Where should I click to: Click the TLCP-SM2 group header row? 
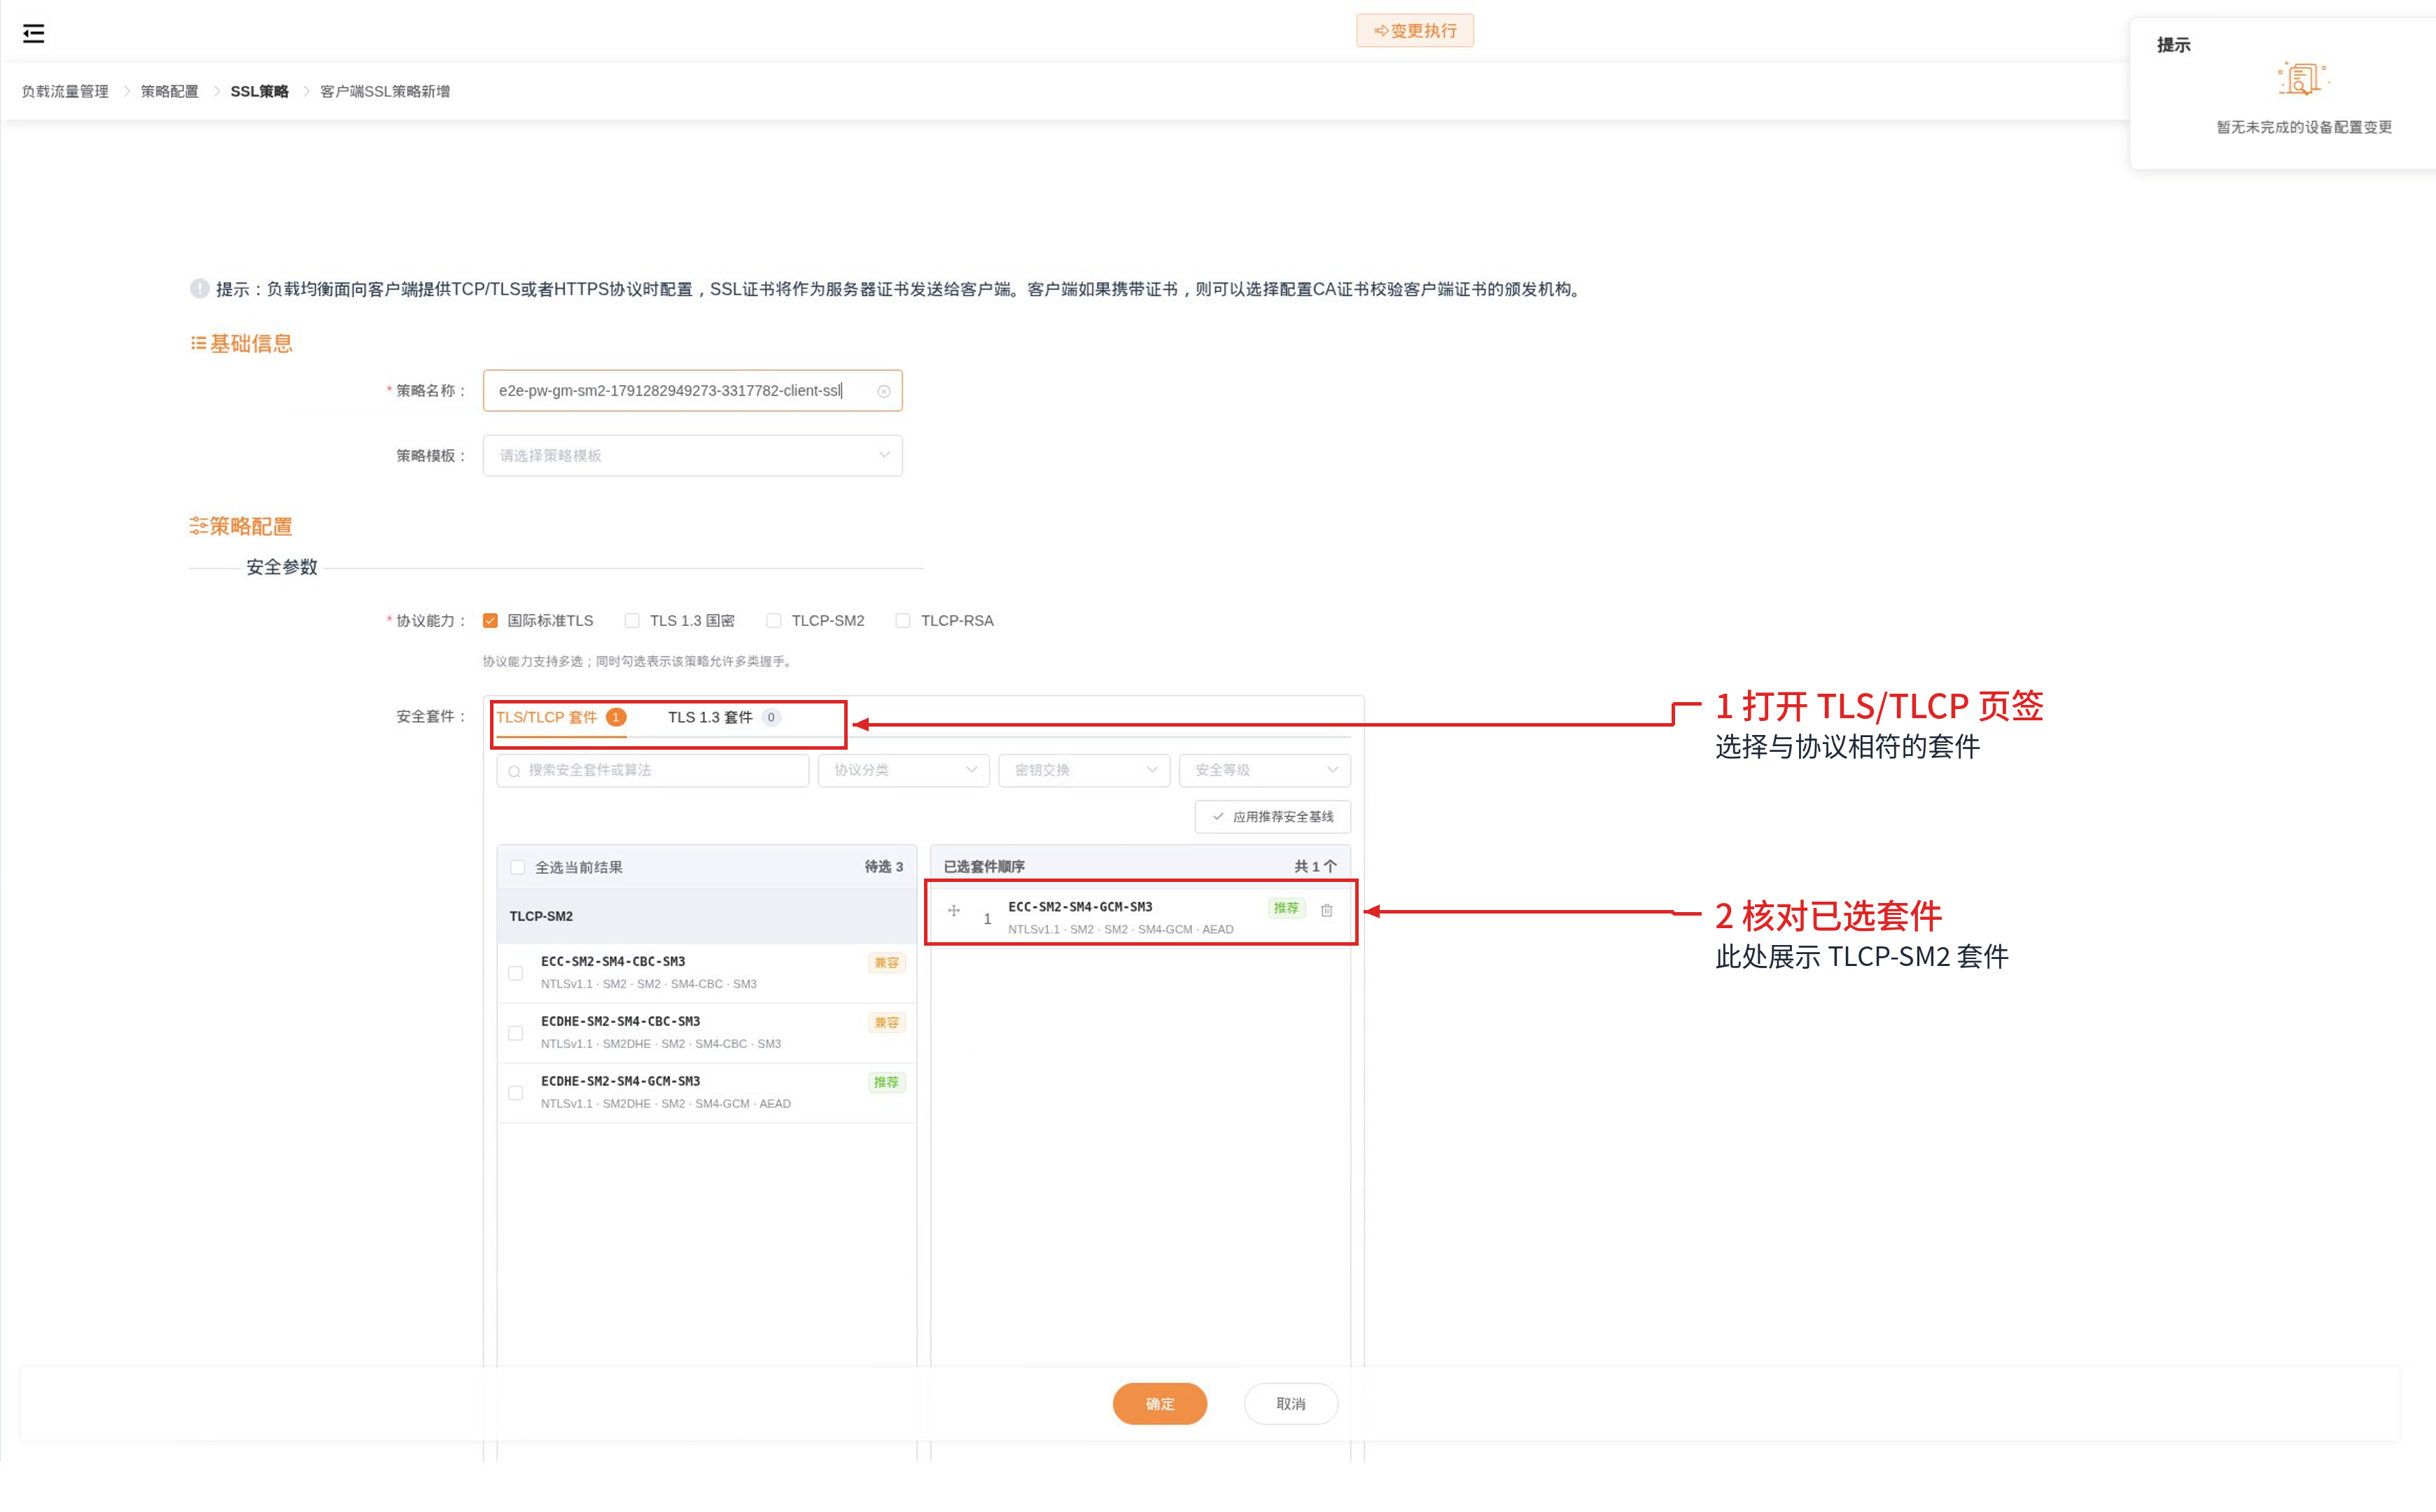tap(706, 916)
